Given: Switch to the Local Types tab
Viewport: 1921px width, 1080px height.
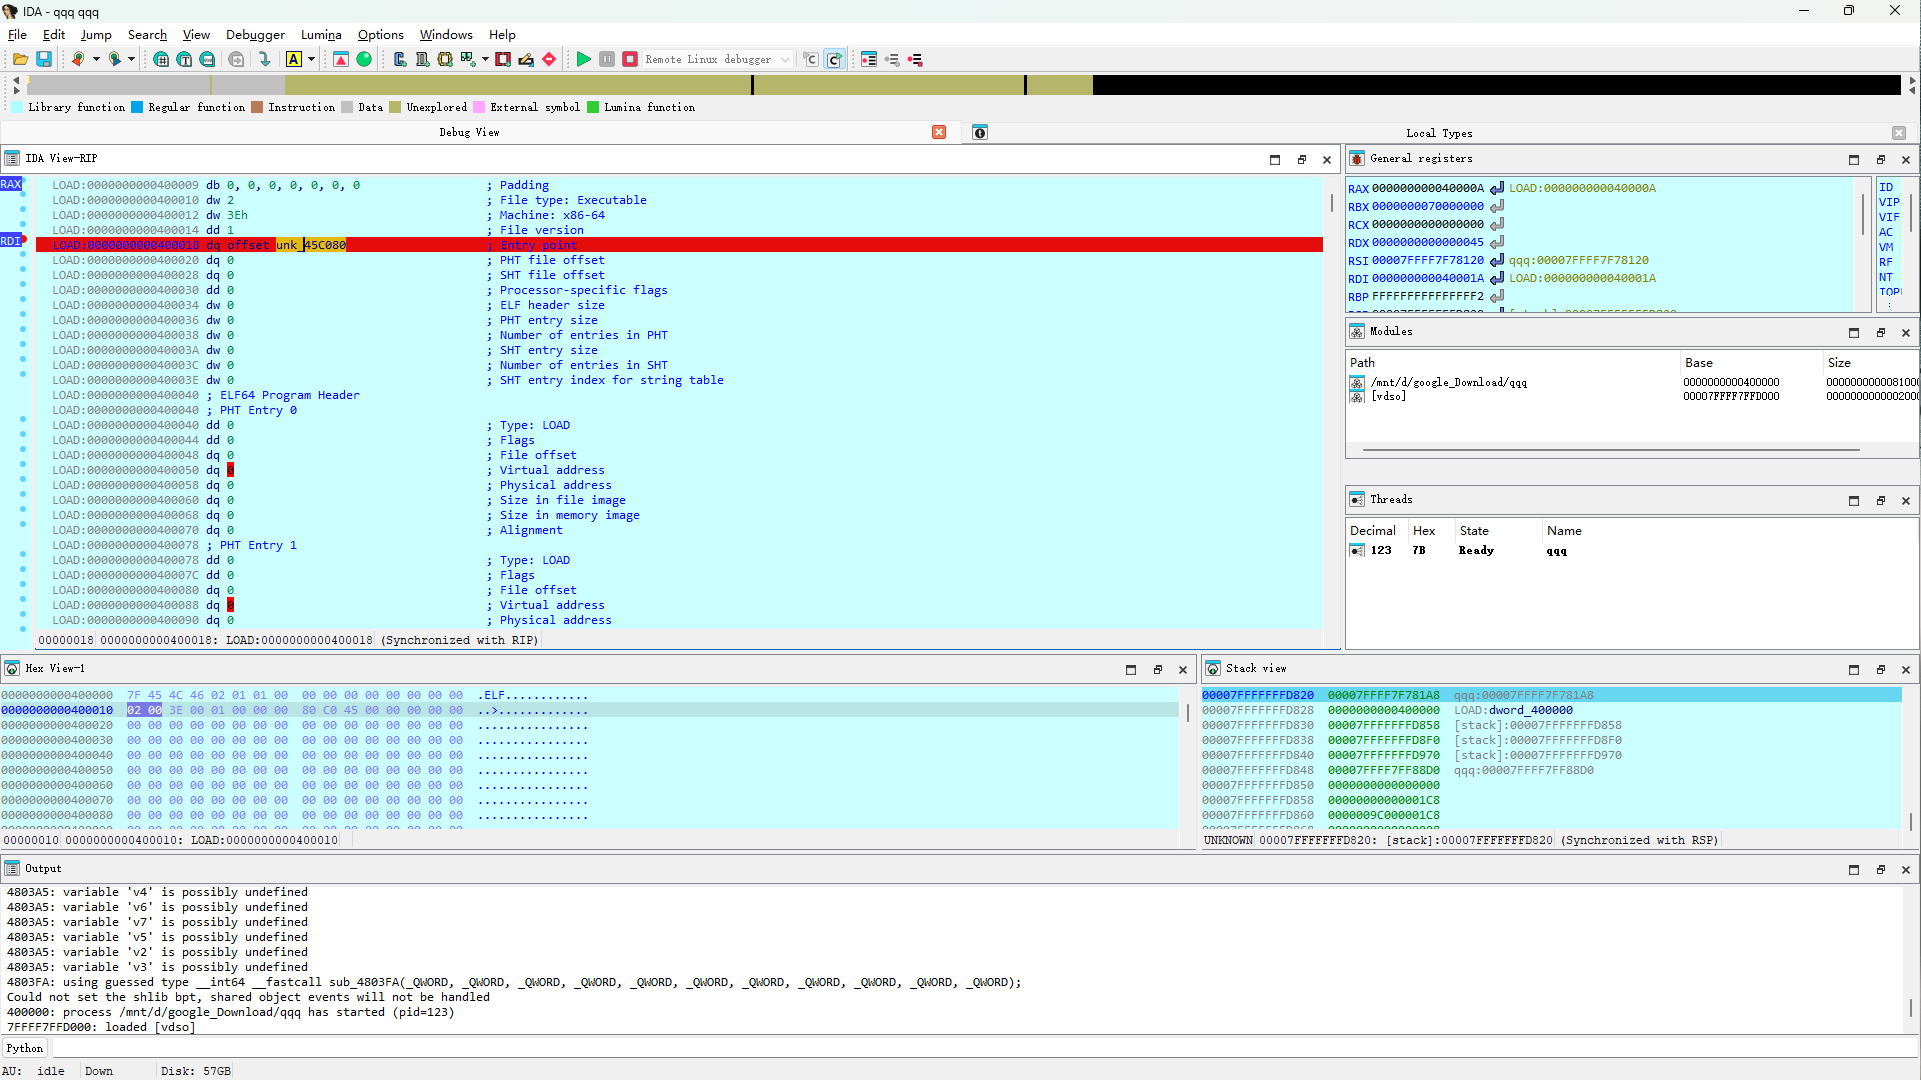Looking at the screenshot, I should coord(1438,133).
